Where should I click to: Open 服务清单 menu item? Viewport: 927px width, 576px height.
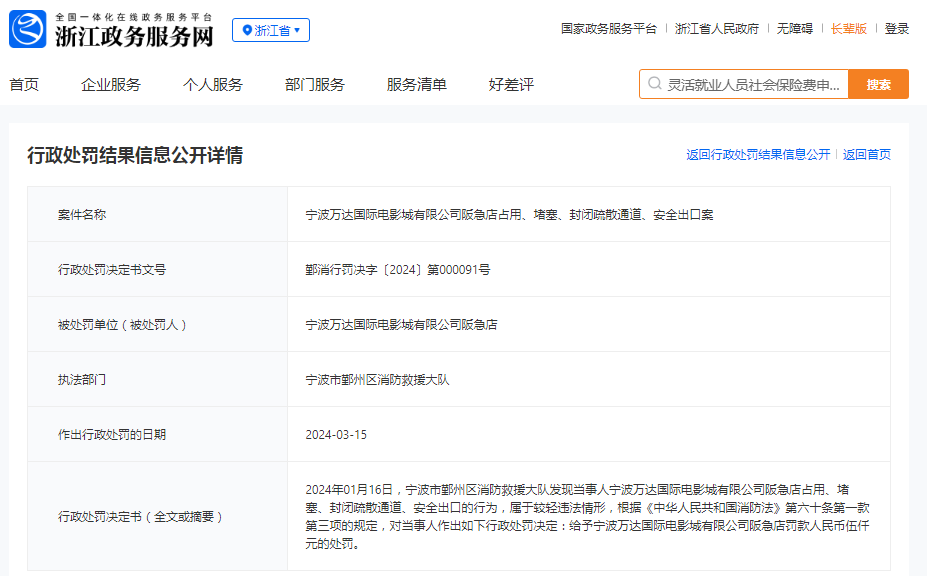(x=417, y=85)
